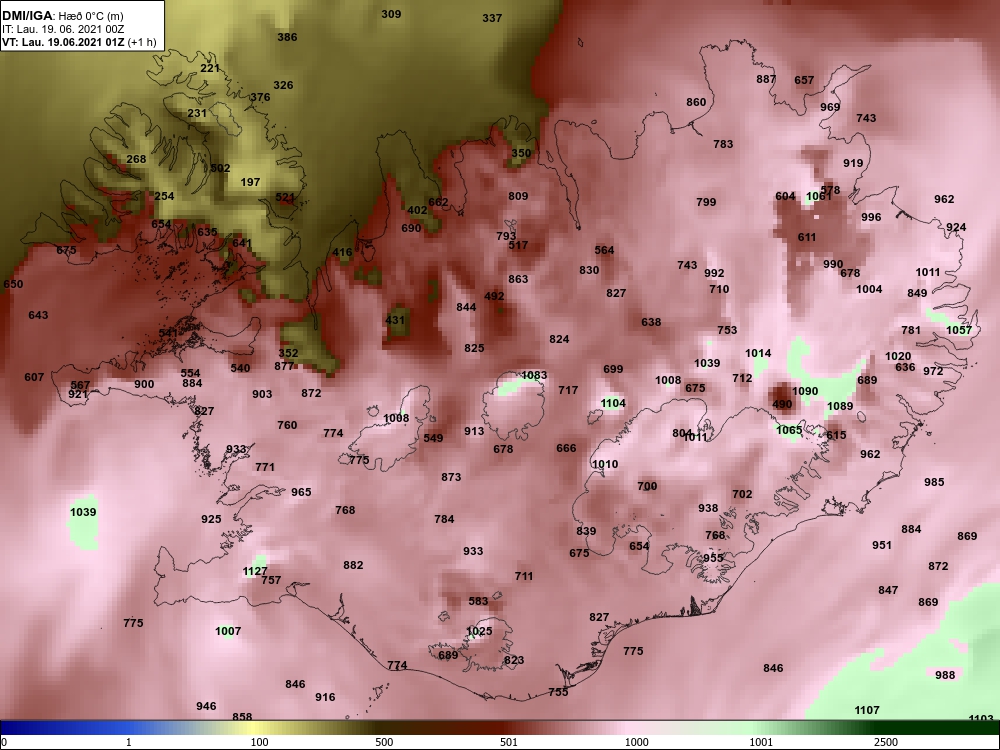The image size is (1000, 750).
Task: Click the map value 1004
Action: 869,289
